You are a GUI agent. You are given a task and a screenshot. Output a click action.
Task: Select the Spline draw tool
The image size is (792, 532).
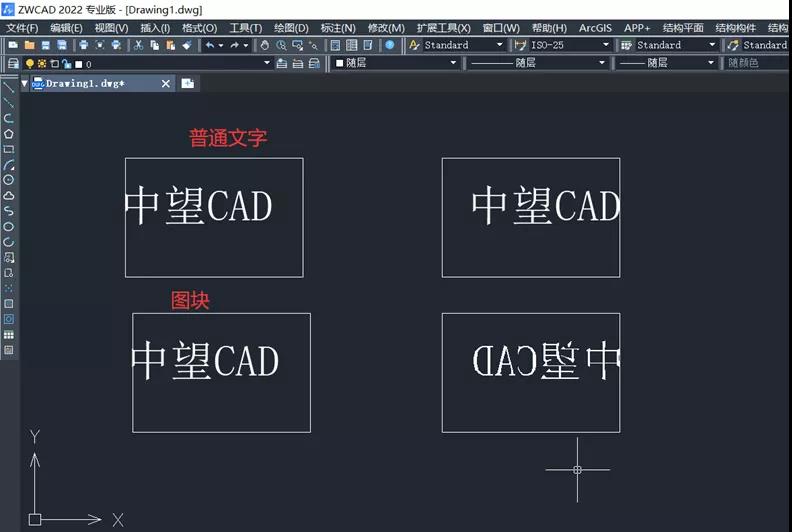pos(9,211)
